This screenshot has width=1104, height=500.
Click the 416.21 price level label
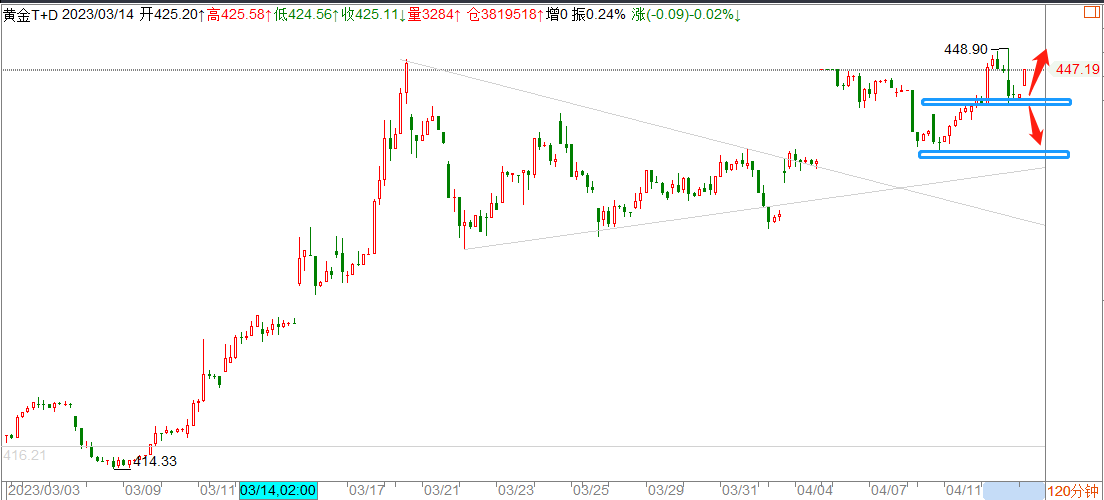coord(24,456)
